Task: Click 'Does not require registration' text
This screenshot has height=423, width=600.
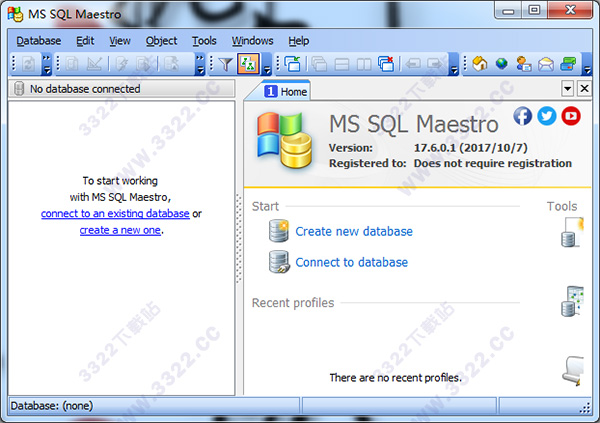Action: (492, 163)
